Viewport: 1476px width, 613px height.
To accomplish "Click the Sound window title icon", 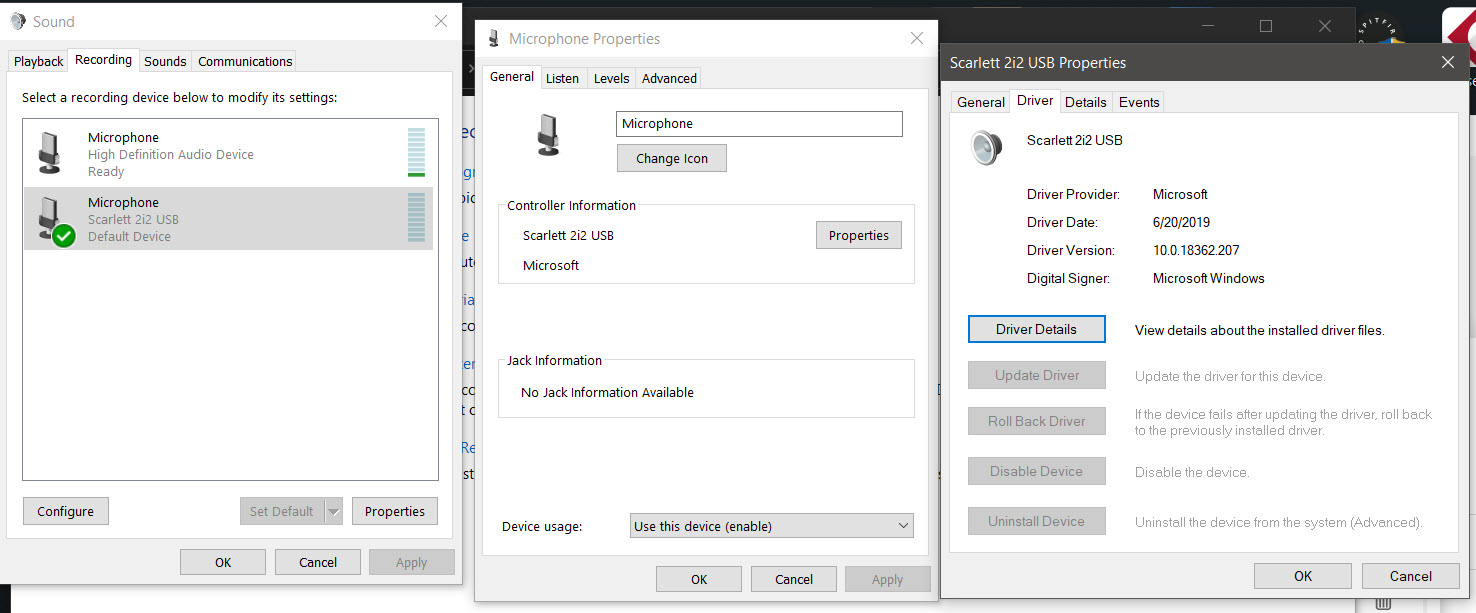I will click(x=18, y=21).
